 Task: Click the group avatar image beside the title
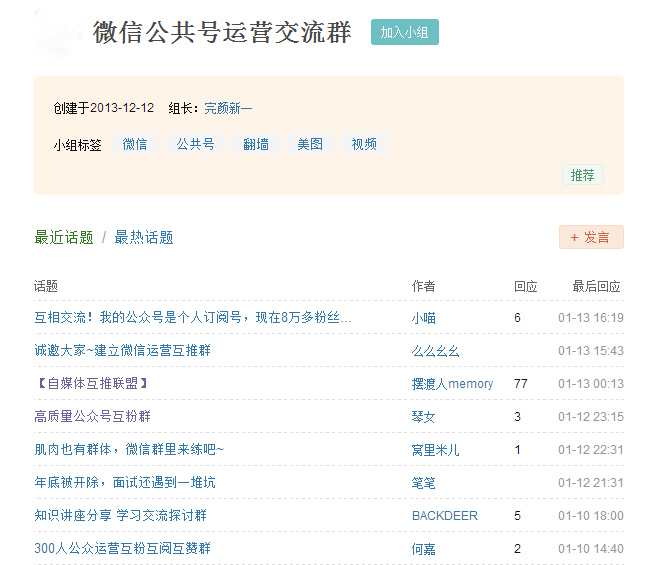pyautogui.click(x=56, y=33)
